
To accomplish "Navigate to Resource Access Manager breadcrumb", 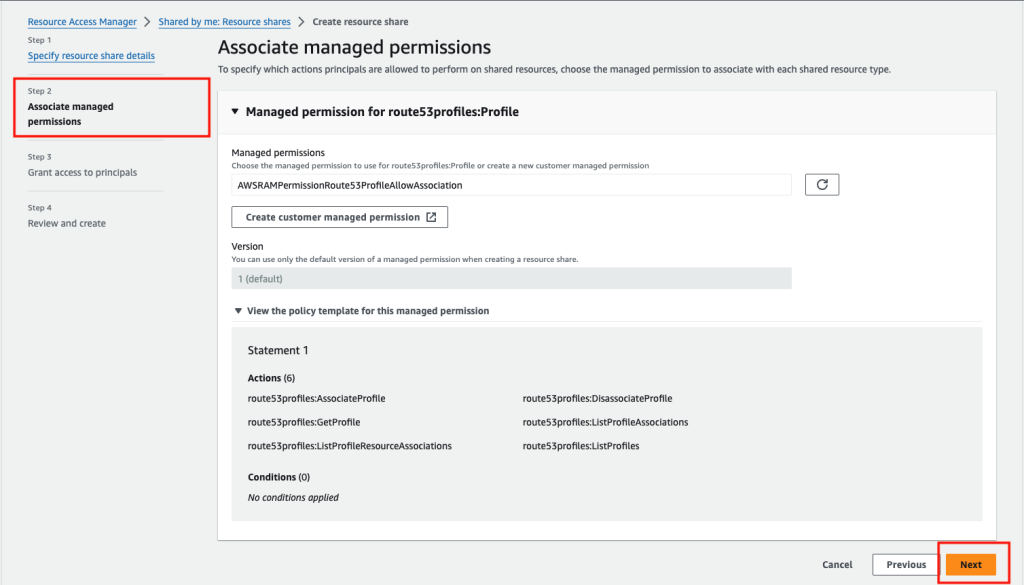I will [x=80, y=21].
